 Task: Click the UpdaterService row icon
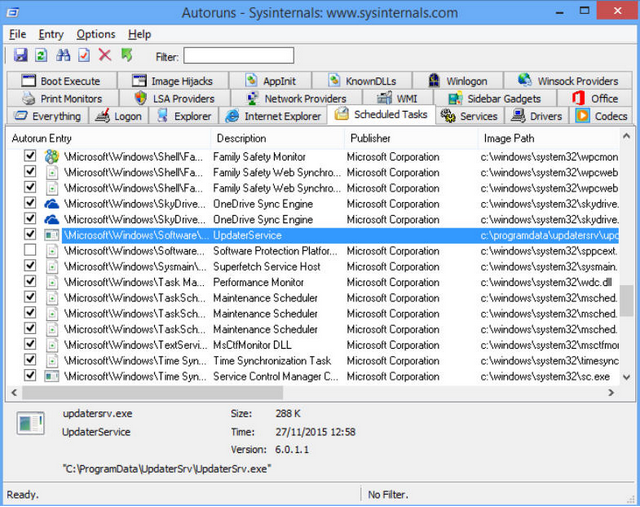pos(51,235)
